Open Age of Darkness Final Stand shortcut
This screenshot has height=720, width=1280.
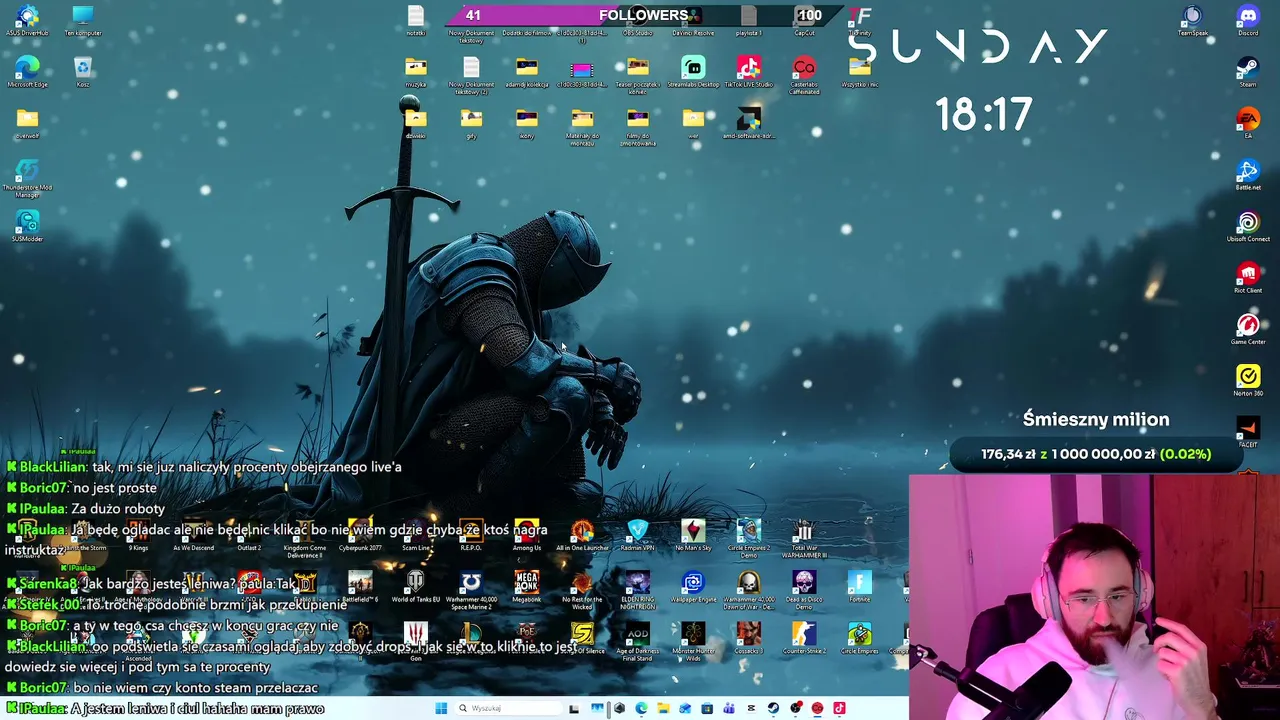[638, 641]
